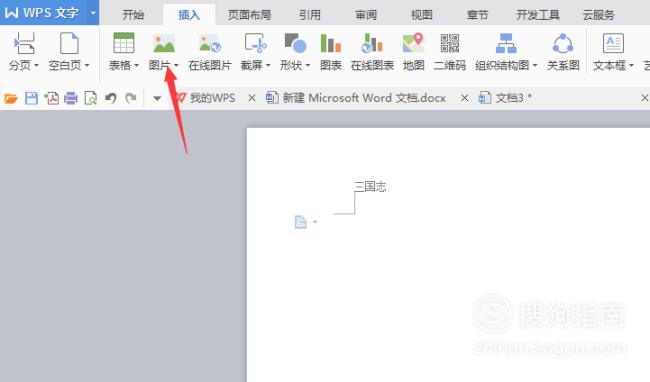Expand the blank page (空白页) dropdown arrow
This screenshot has width=650, height=382.
87,65
